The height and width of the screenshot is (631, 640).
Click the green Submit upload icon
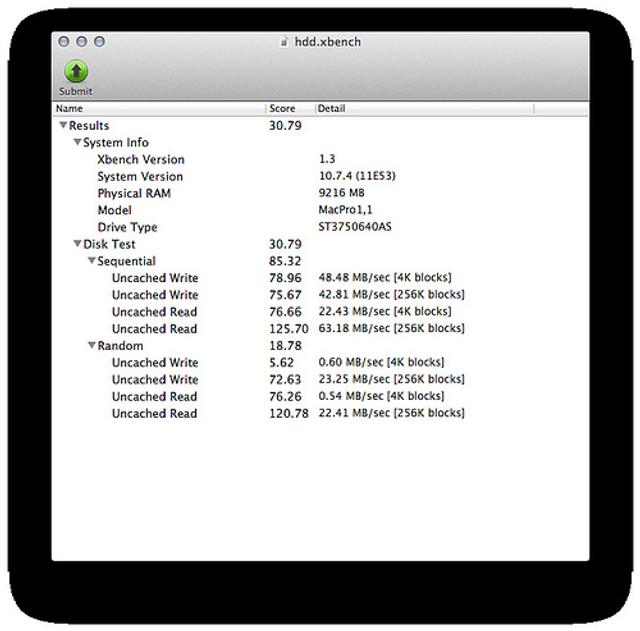[x=76, y=71]
